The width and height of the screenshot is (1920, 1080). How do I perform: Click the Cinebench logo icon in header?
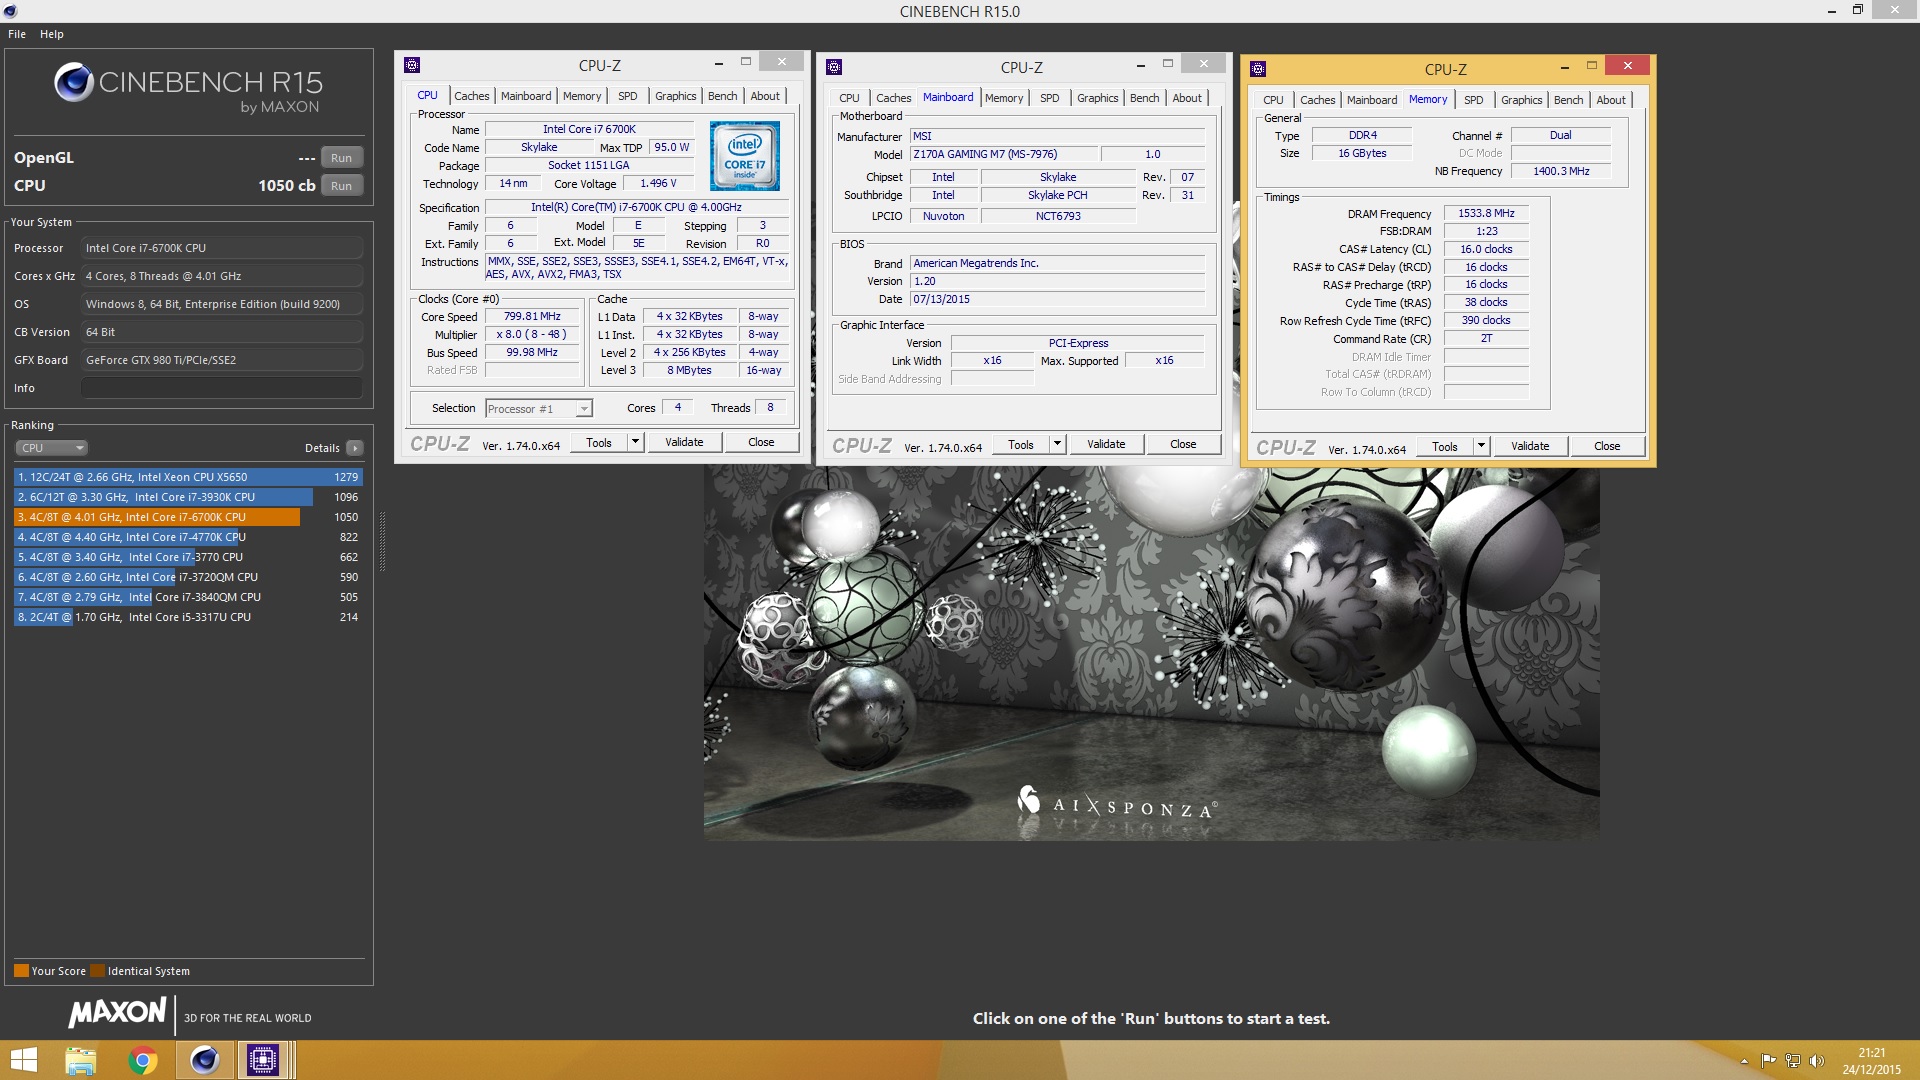[x=74, y=82]
